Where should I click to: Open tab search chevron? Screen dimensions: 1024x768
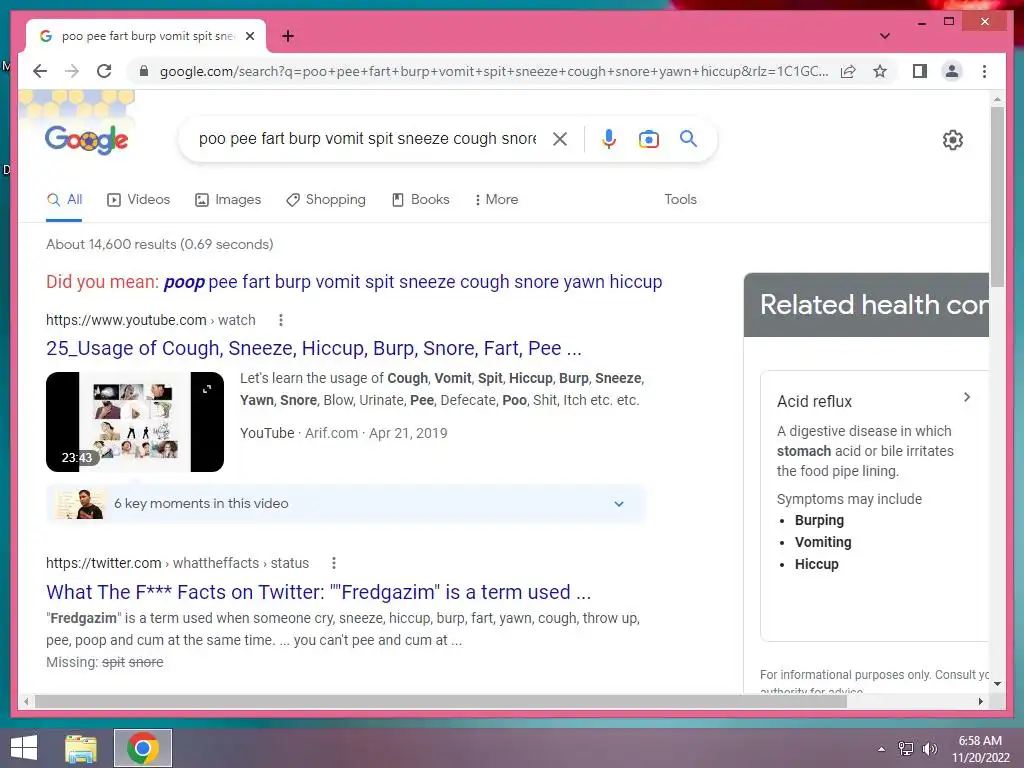(x=884, y=36)
